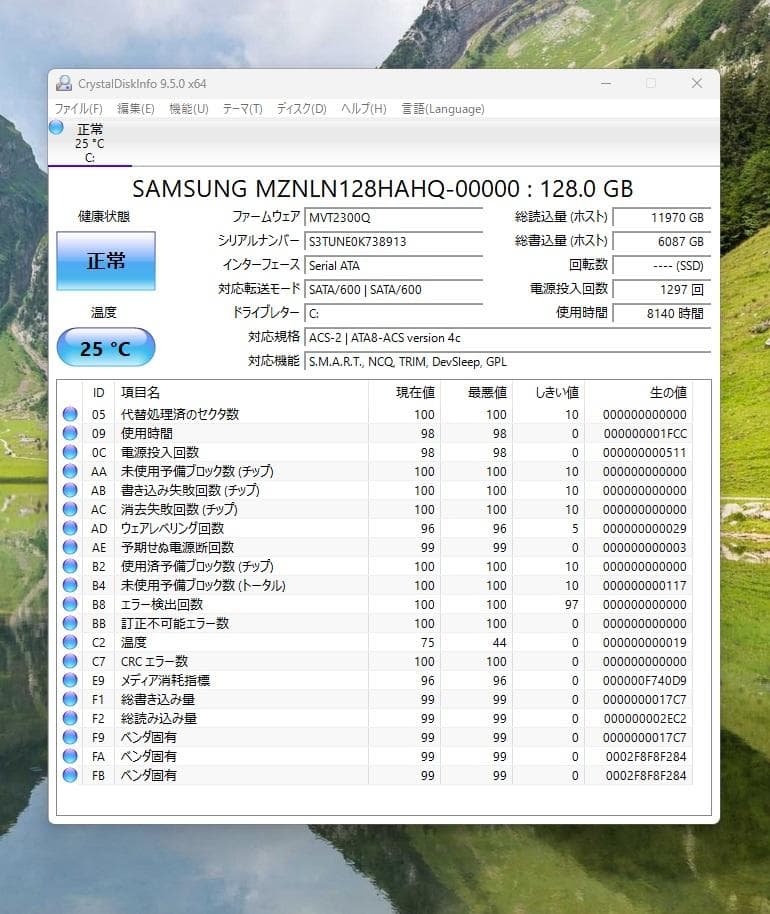Image resolution: width=770 pixels, height=914 pixels.
Task: Click the power on count value 1297 回
Action: pyautogui.click(x=662, y=289)
